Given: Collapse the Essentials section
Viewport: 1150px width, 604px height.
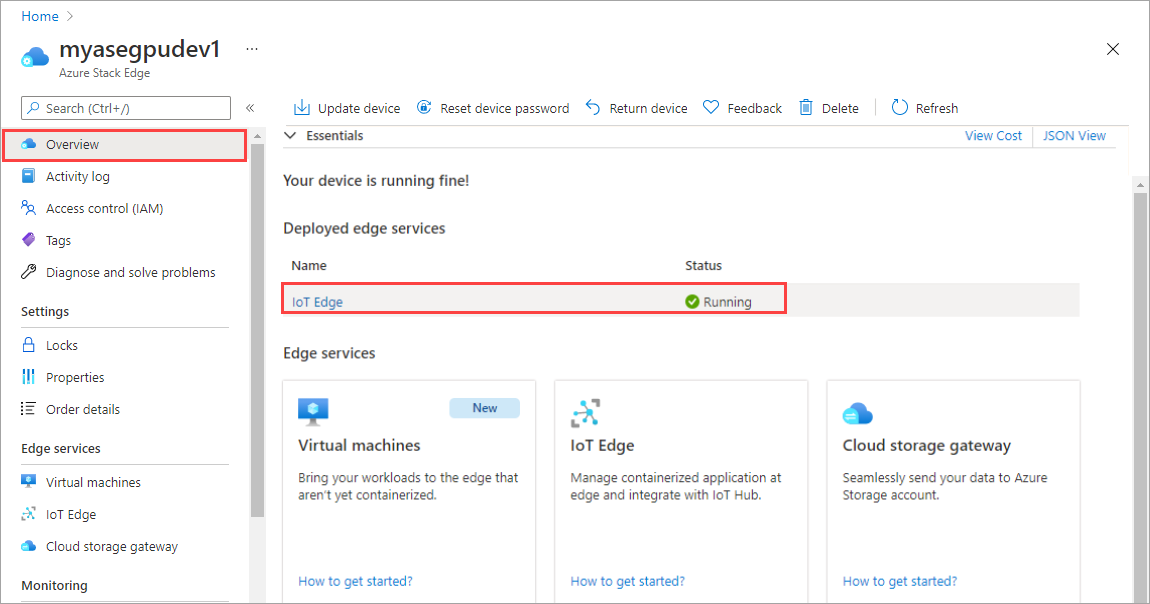Looking at the screenshot, I should pyautogui.click(x=289, y=135).
